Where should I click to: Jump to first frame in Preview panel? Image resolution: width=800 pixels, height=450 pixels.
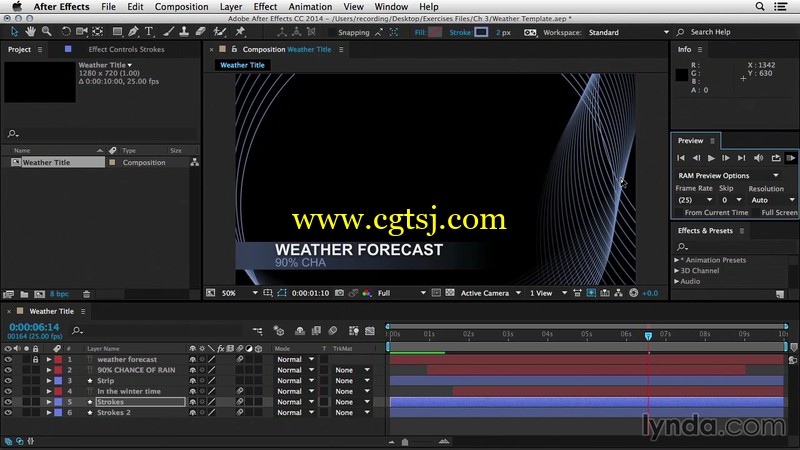pyautogui.click(x=681, y=158)
